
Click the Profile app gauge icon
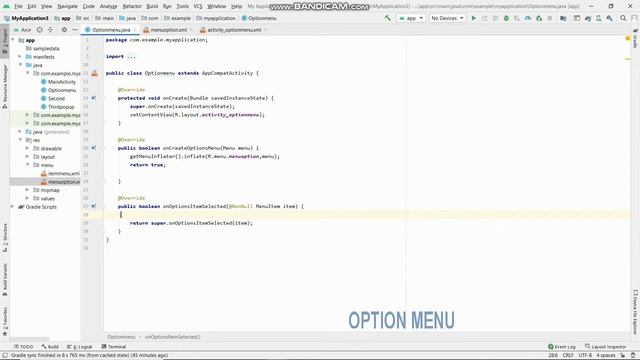(x=528, y=18)
